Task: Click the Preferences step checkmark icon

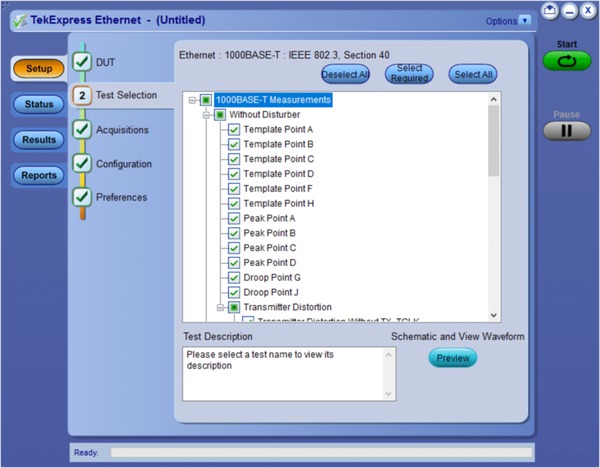Action: [83, 197]
